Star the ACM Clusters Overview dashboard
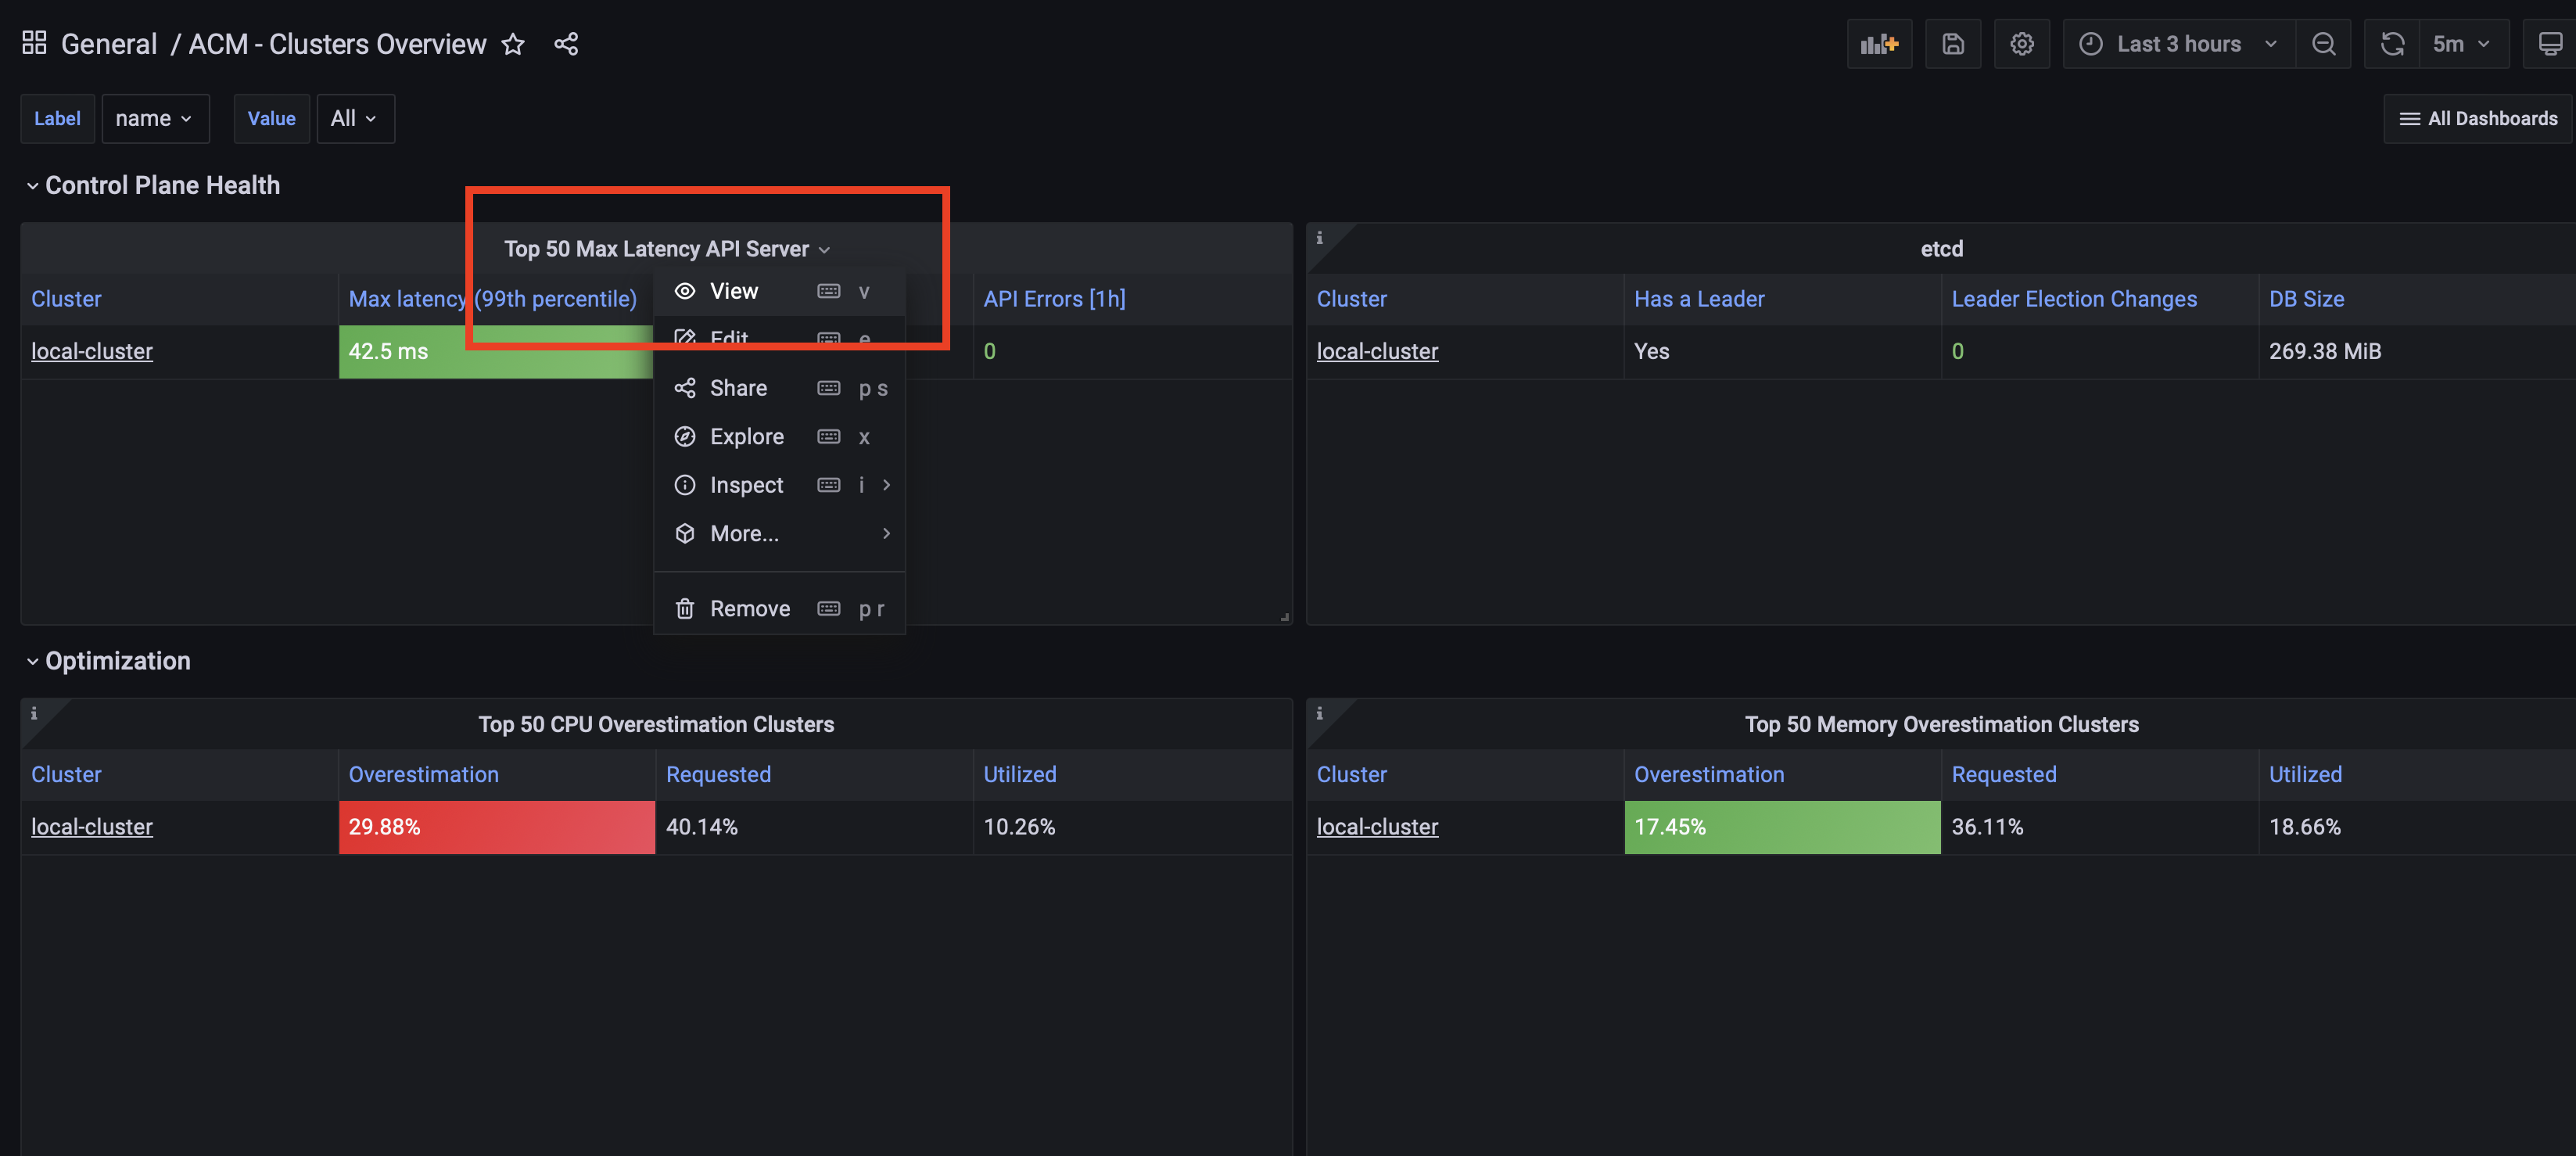Image resolution: width=2576 pixels, height=1156 pixels. point(513,44)
